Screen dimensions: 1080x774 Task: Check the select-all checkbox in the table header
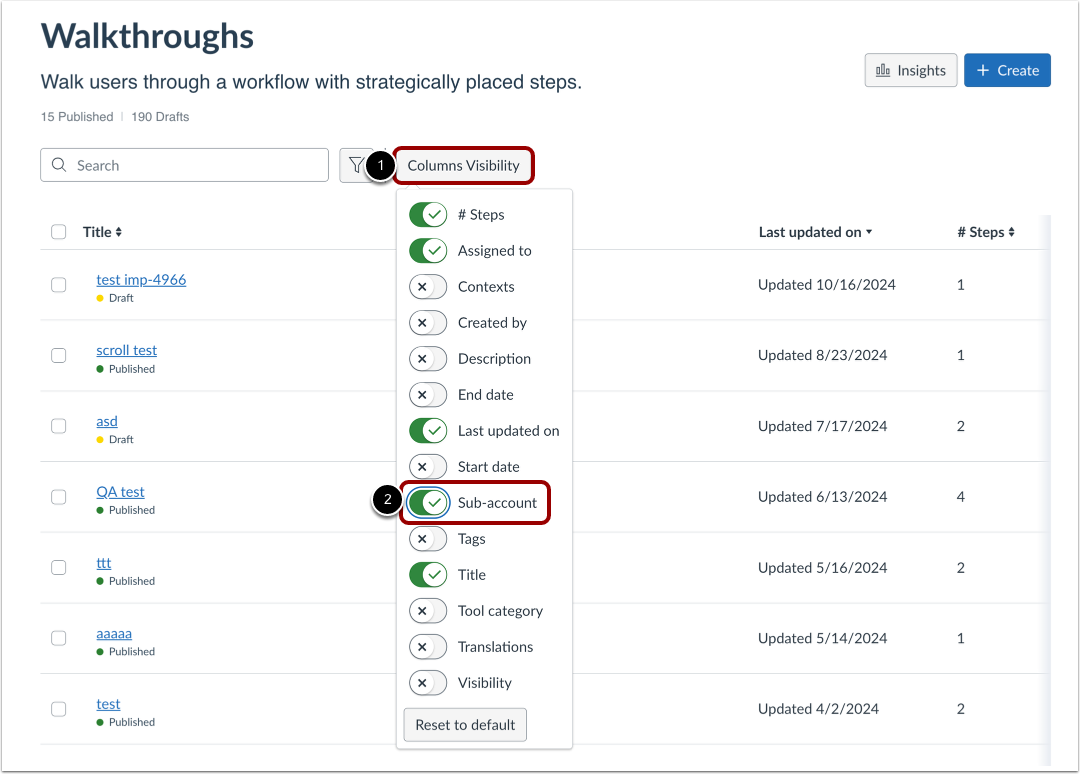pyautogui.click(x=58, y=231)
